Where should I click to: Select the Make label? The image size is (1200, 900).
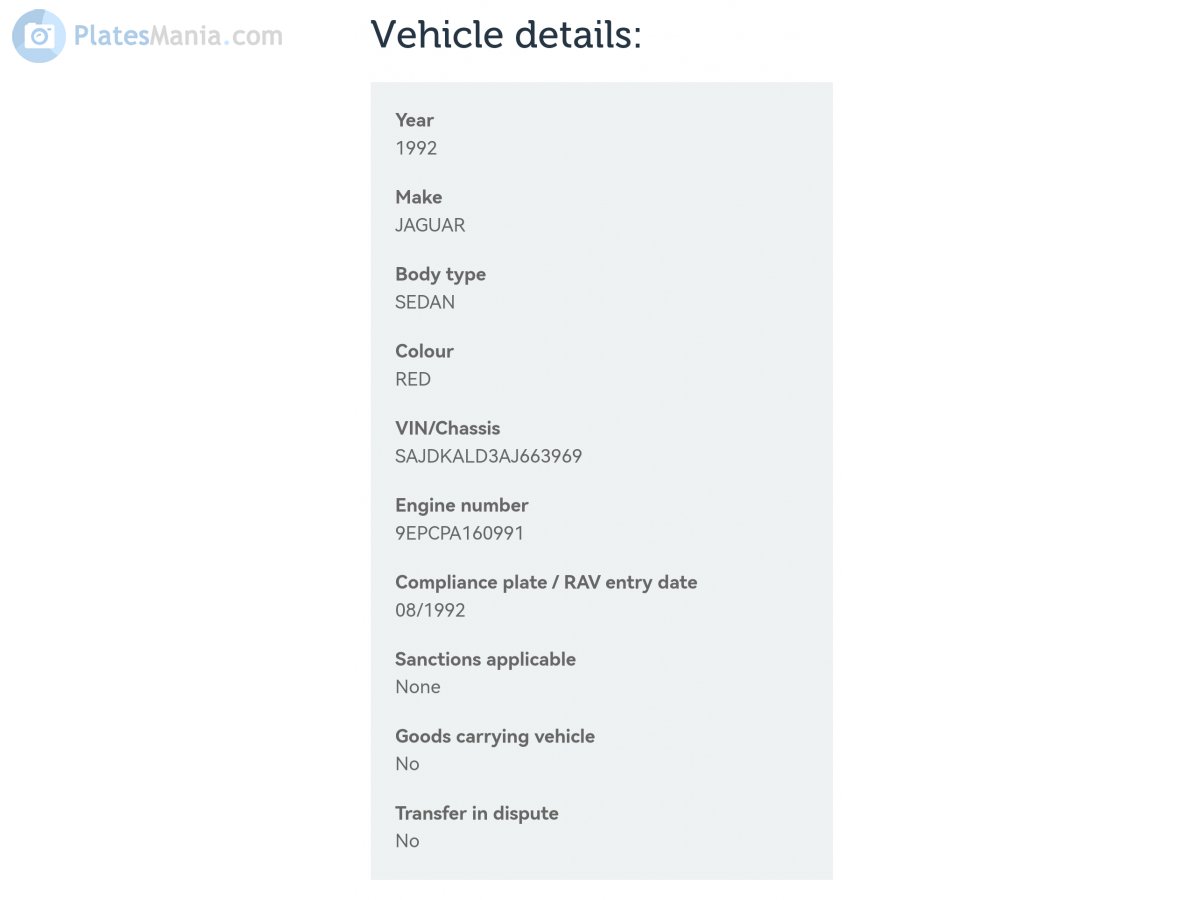418,197
